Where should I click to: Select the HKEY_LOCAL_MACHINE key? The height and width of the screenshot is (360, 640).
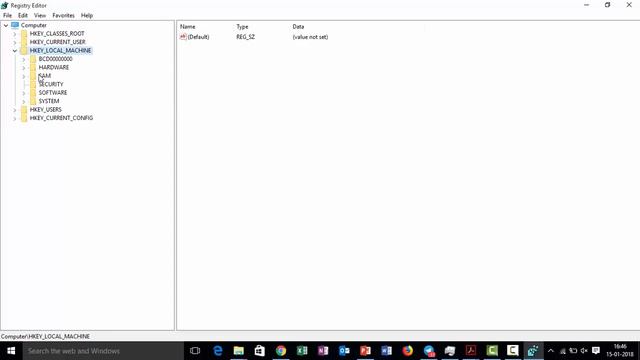click(60, 50)
